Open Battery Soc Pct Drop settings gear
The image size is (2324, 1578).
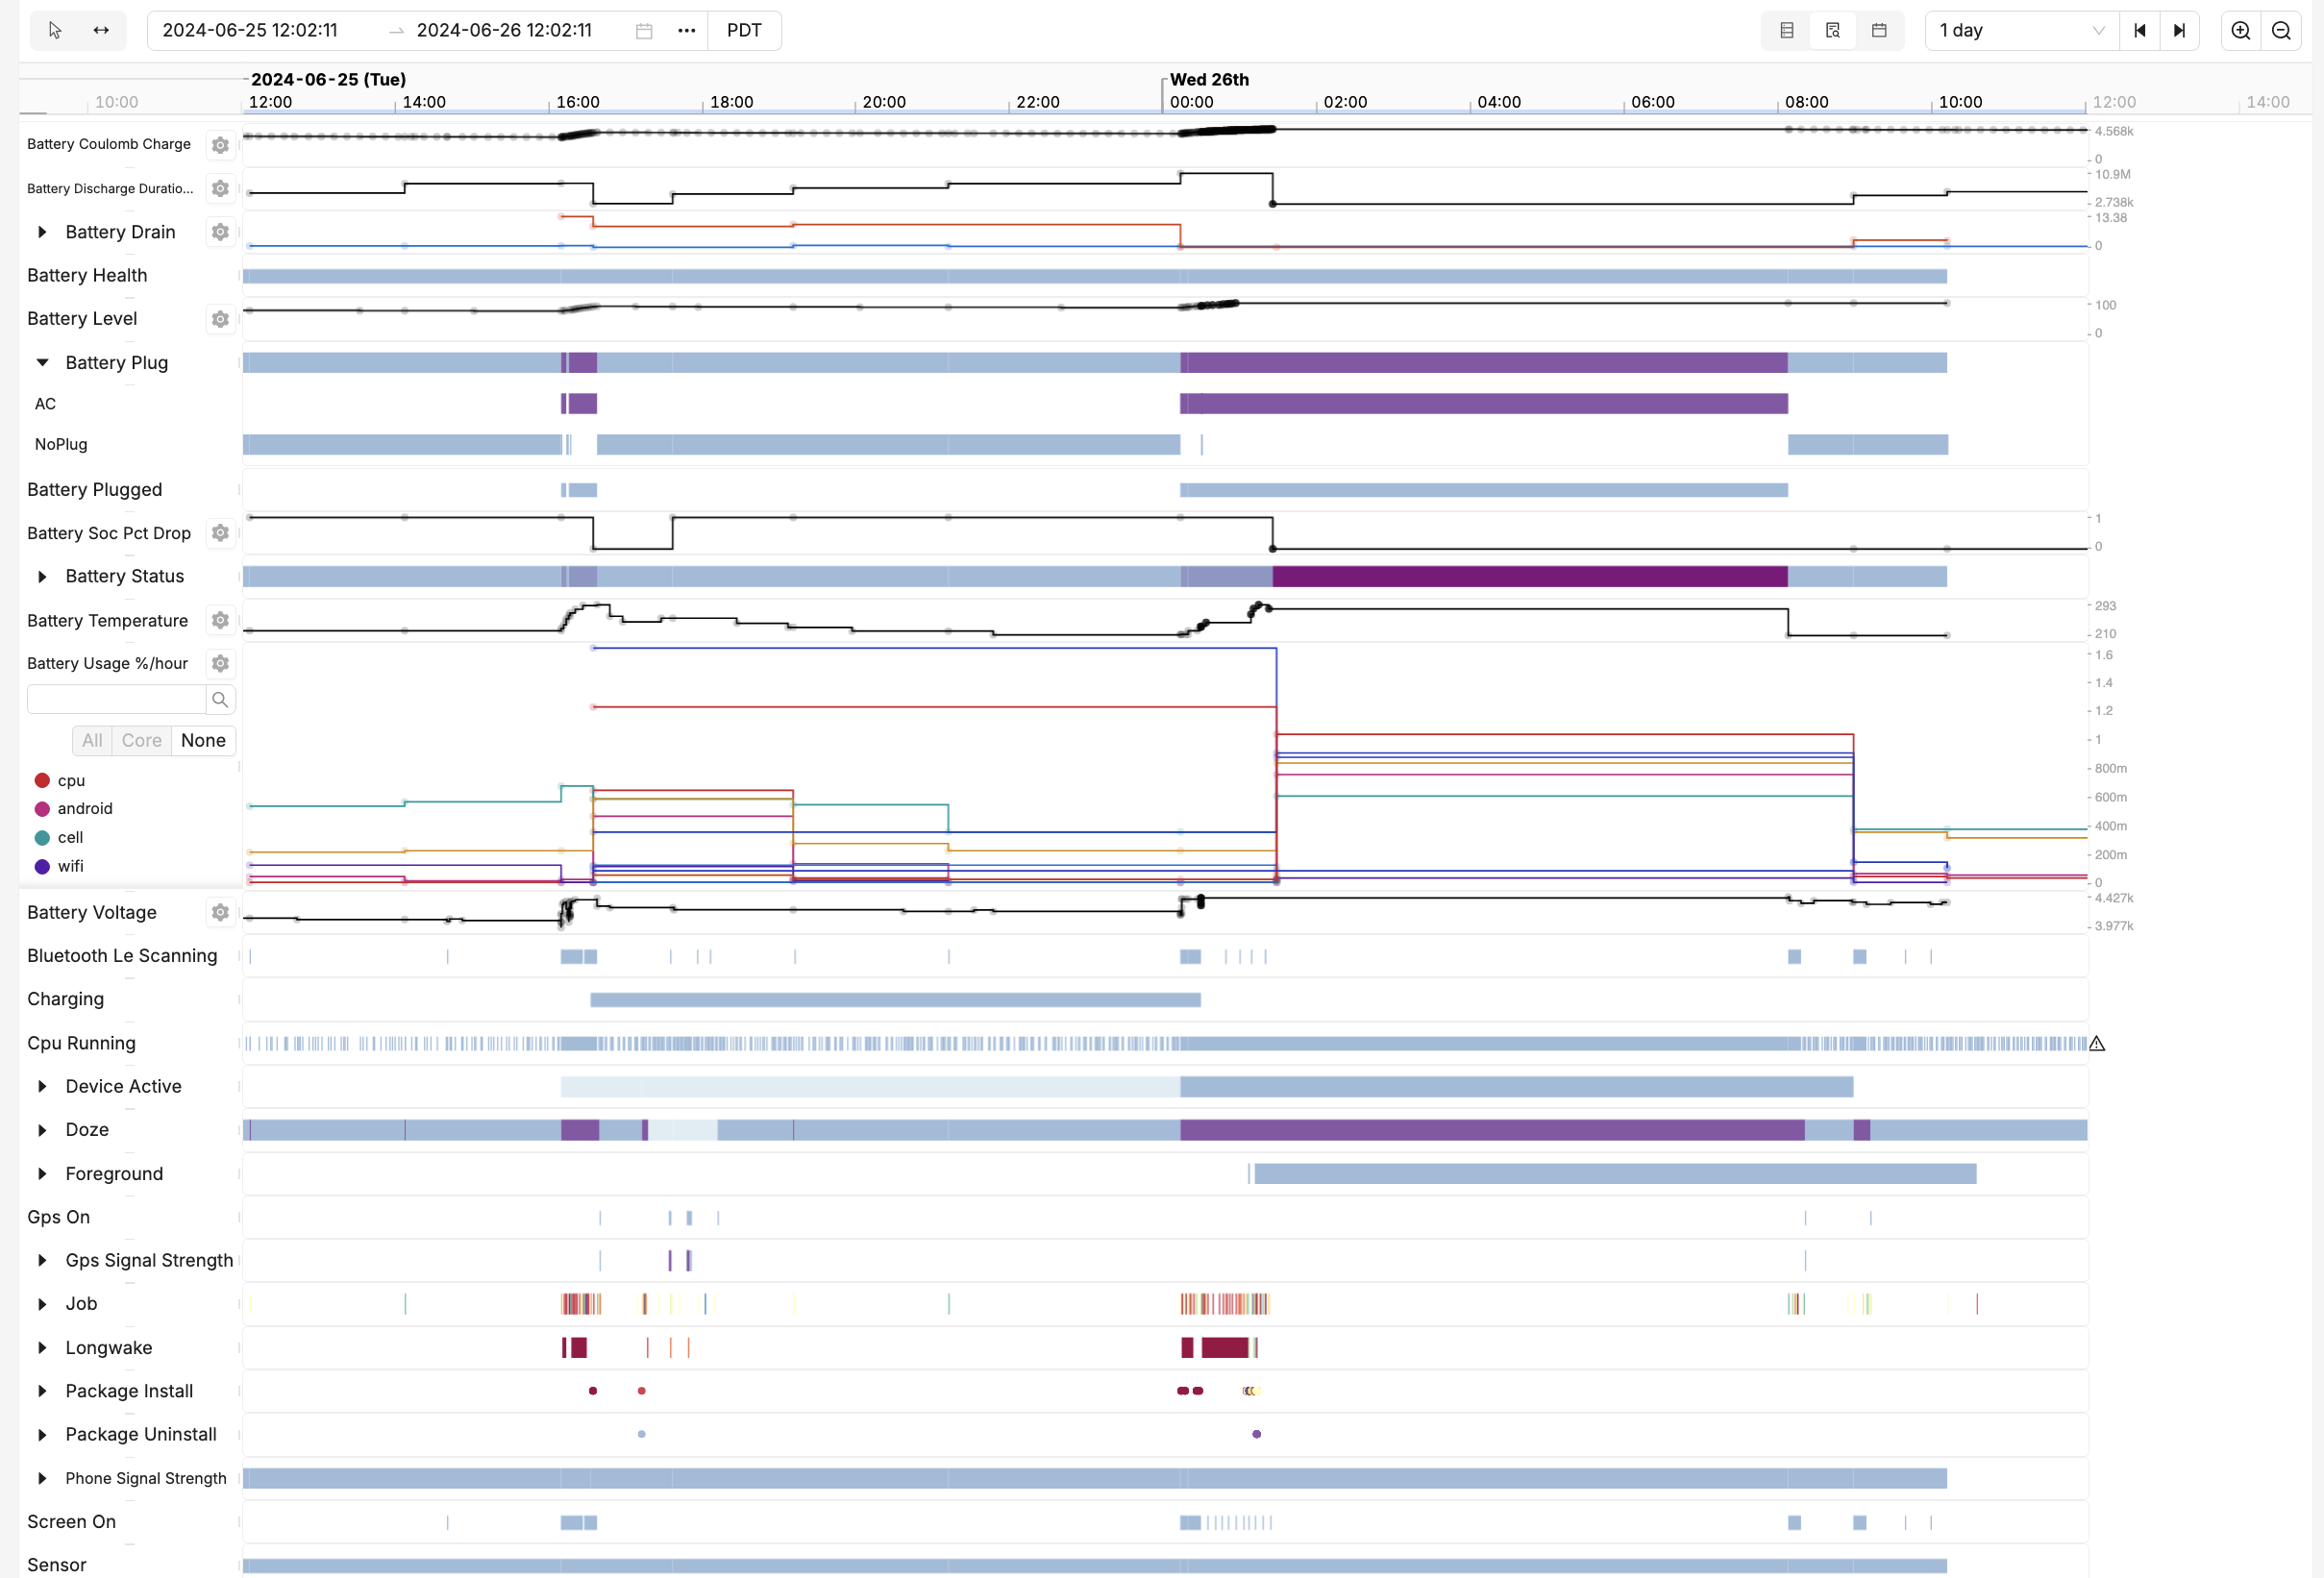(220, 533)
